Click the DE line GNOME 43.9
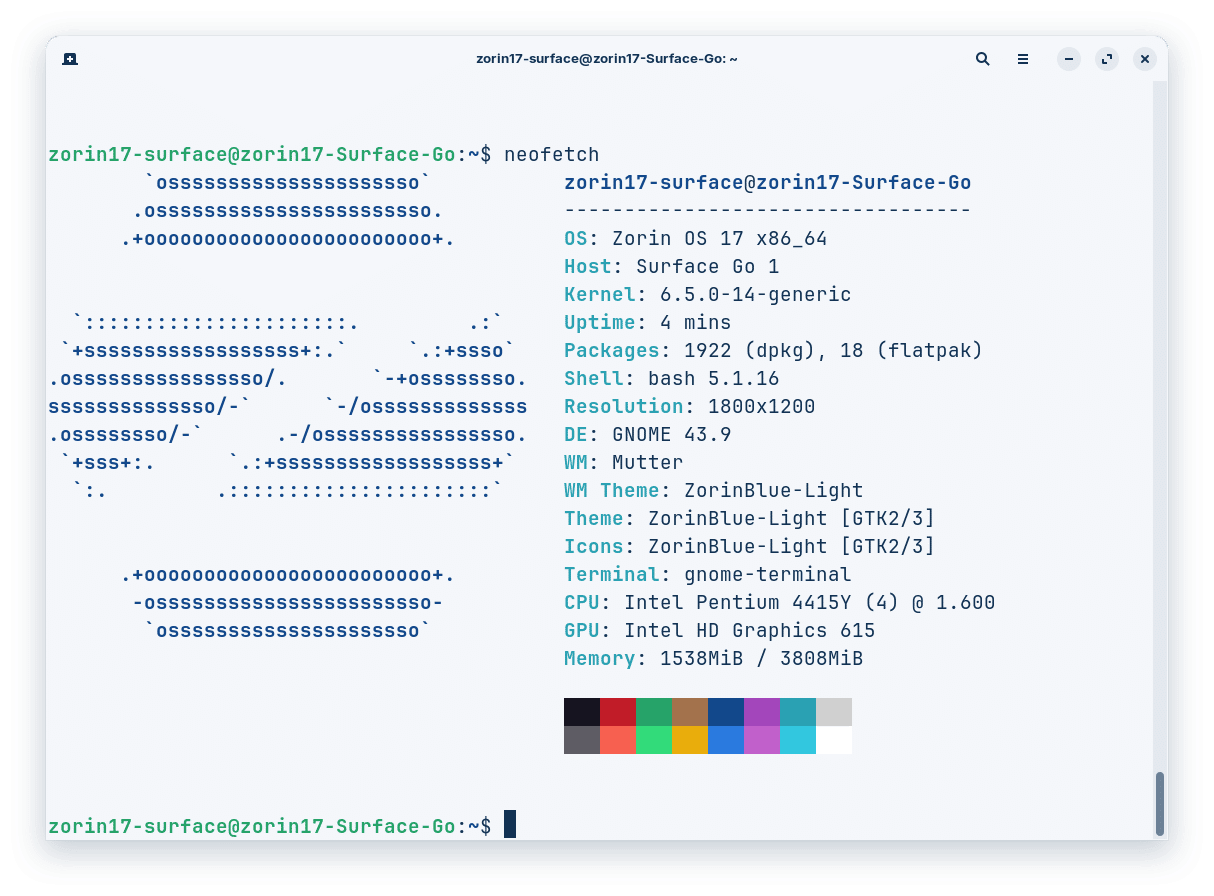The width and height of the screenshot is (1214, 896). [x=648, y=435]
